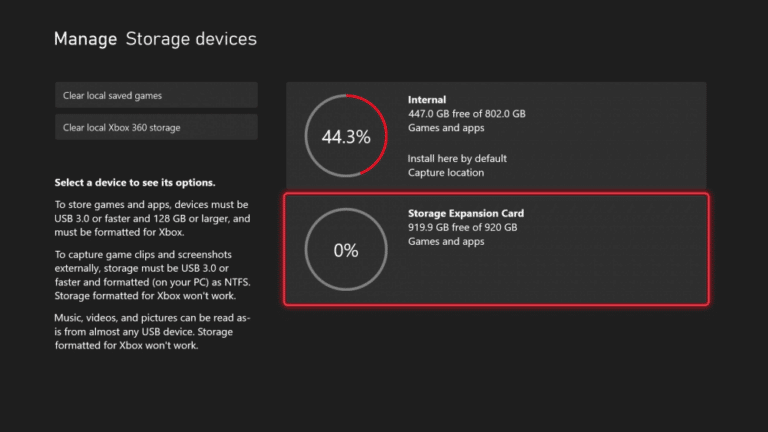This screenshot has width=768, height=432.
Task: Click the "Capture location" label
Action: pos(446,172)
